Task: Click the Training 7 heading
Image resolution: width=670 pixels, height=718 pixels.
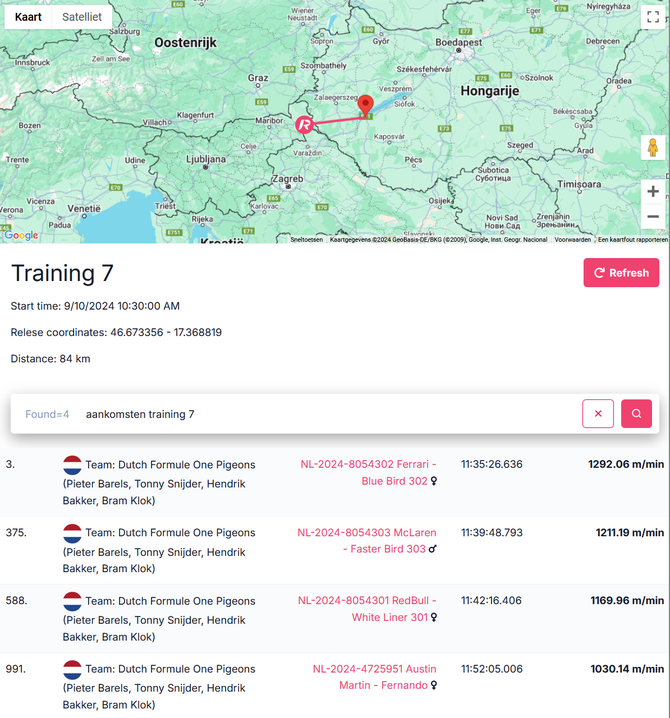Action: tap(62, 273)
